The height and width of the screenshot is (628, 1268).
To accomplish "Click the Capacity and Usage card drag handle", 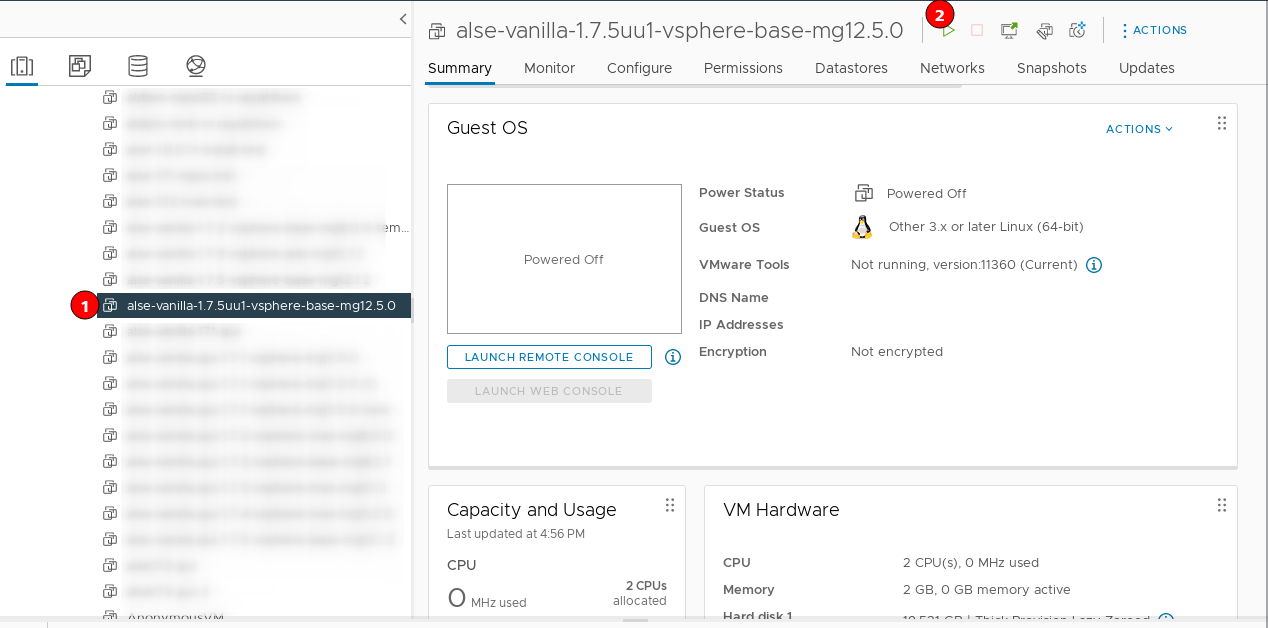I will point(670,505).
